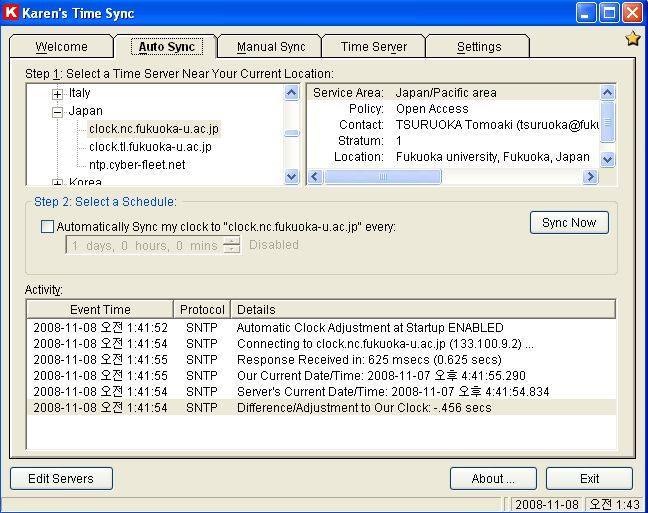Click the schedule interval spinner arrows
648x513 pixels.
coord(231,245)
